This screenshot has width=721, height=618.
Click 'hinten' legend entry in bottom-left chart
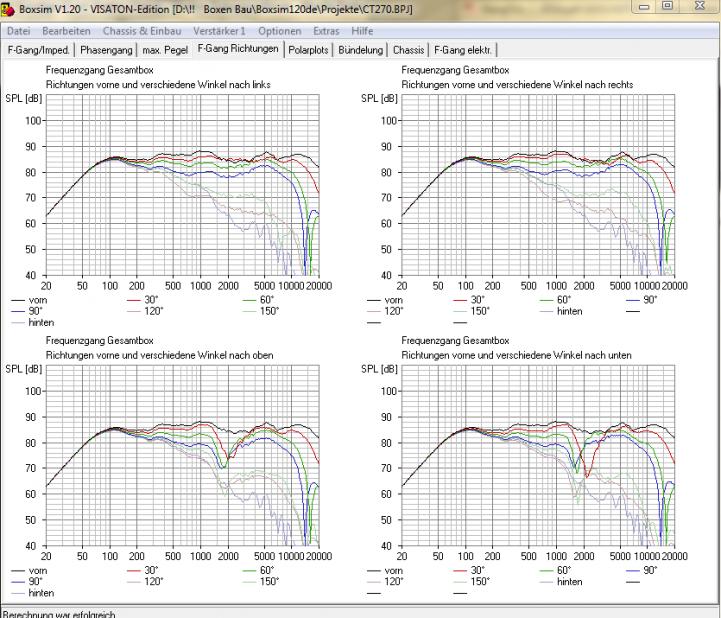tap(33, 593)
